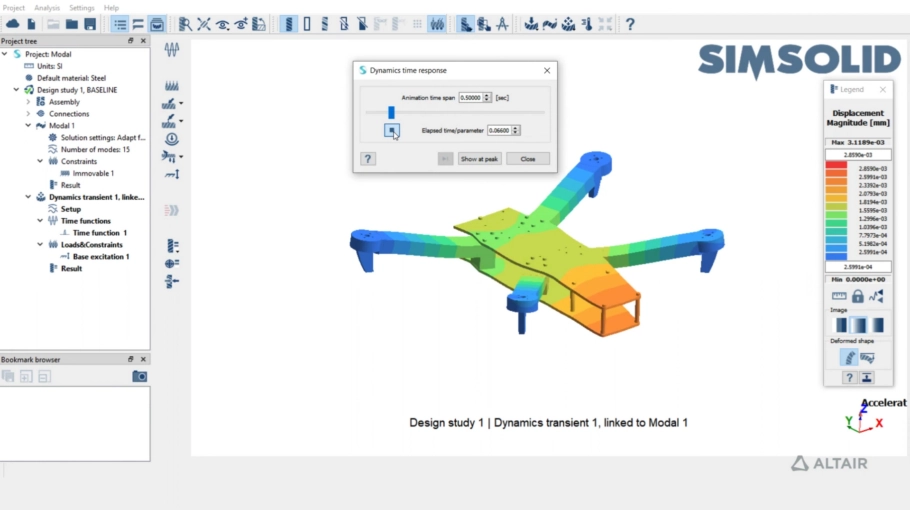This screenshot has width=910, height=510.
Task: Click the magnifier pick info tool
Action: click(x=185, y=24)
